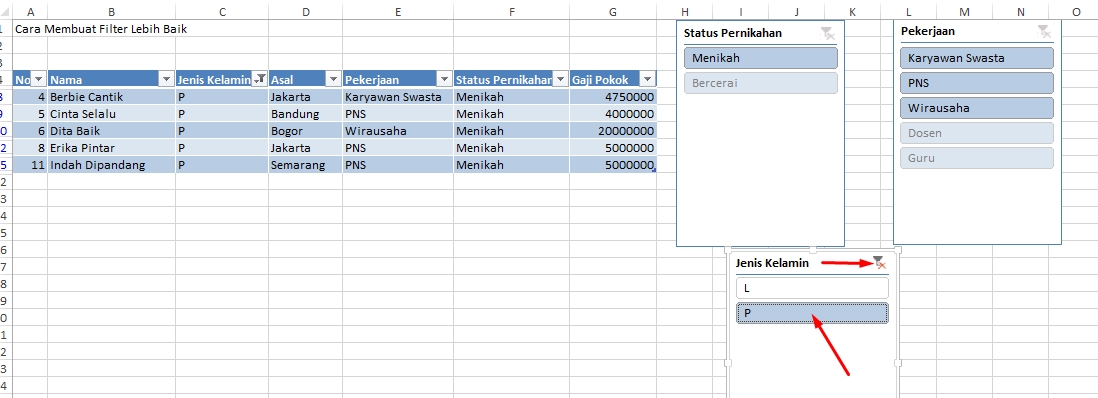Image resolution: width=1098 pixels, height=398 pixels.
Task: Select column G header
Action: [613, 12]
